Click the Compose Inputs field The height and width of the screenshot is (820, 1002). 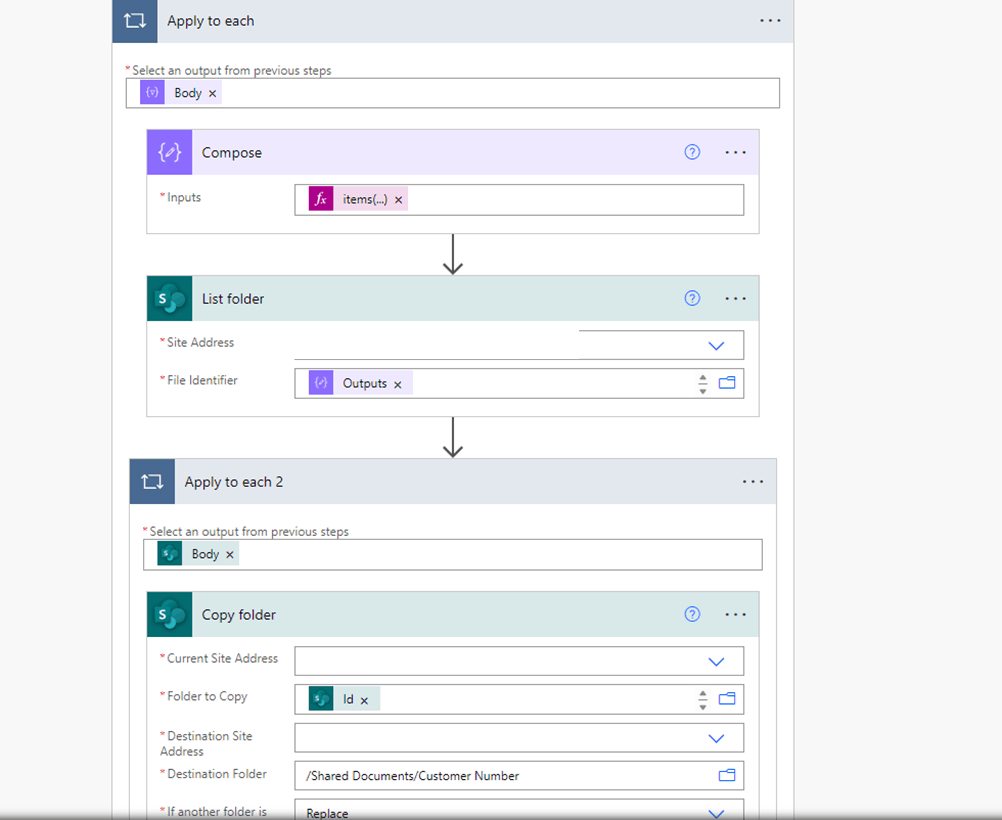519,200
